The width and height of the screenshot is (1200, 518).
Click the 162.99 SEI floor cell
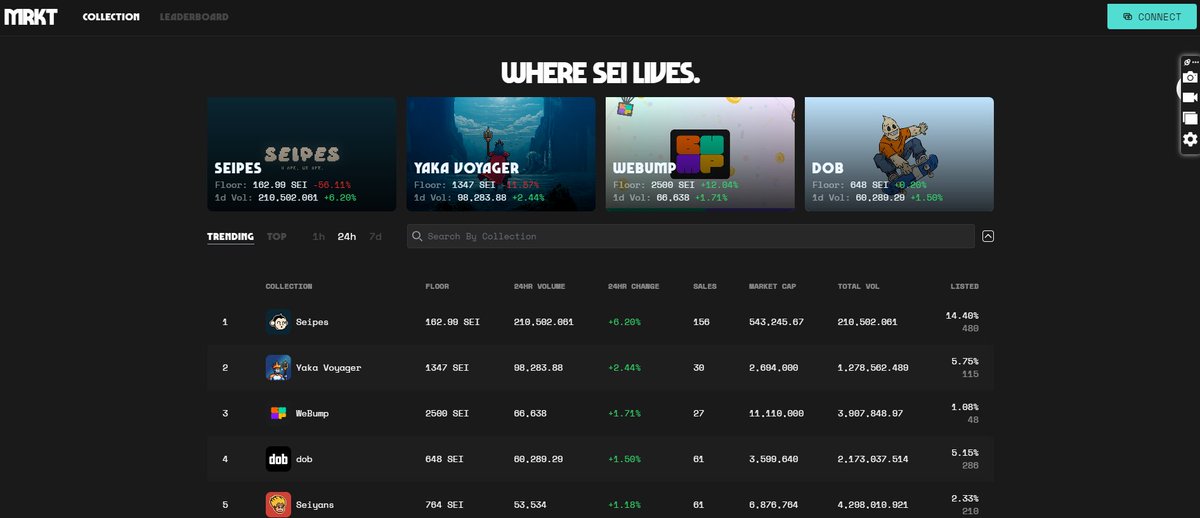454,322
